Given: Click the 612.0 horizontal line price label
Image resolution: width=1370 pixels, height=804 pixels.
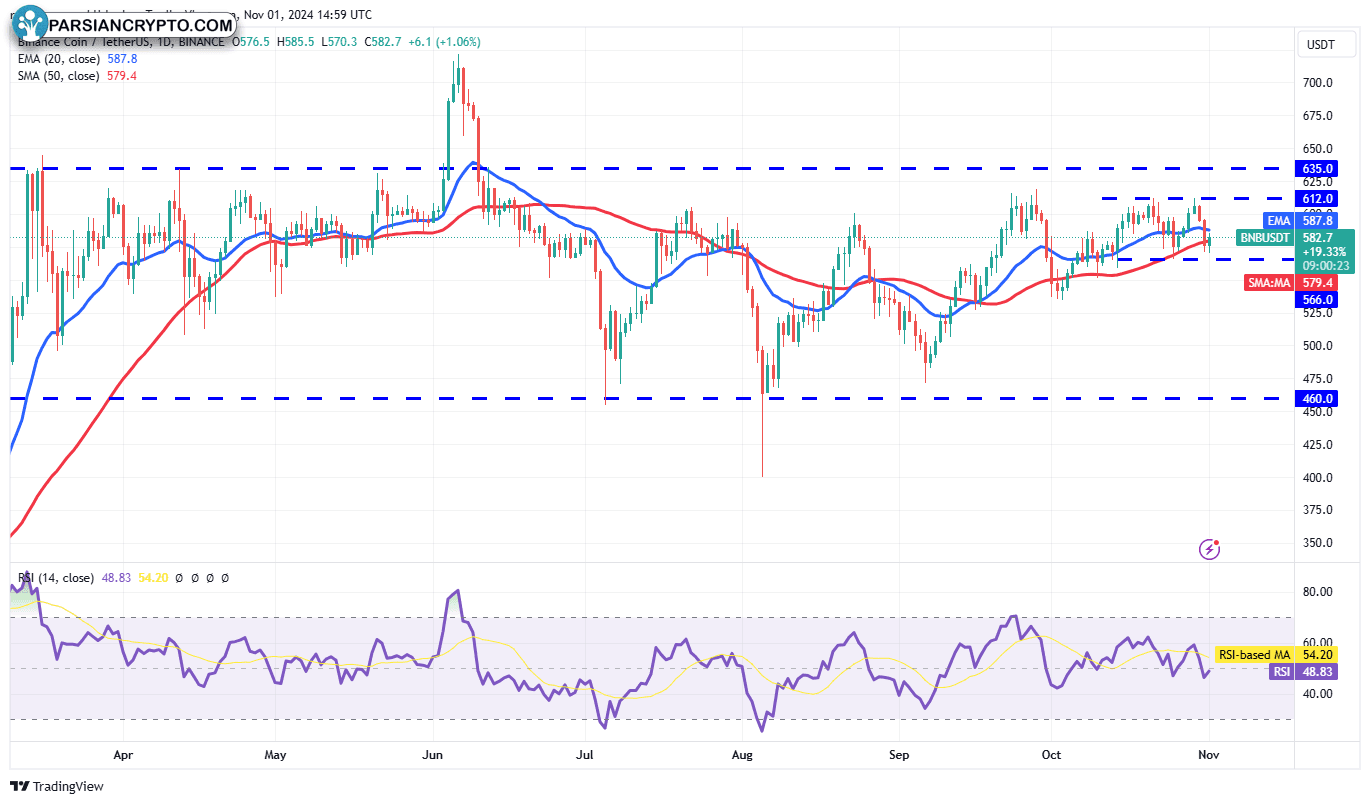Looking at the screenshot, I should click(1317, 198).
